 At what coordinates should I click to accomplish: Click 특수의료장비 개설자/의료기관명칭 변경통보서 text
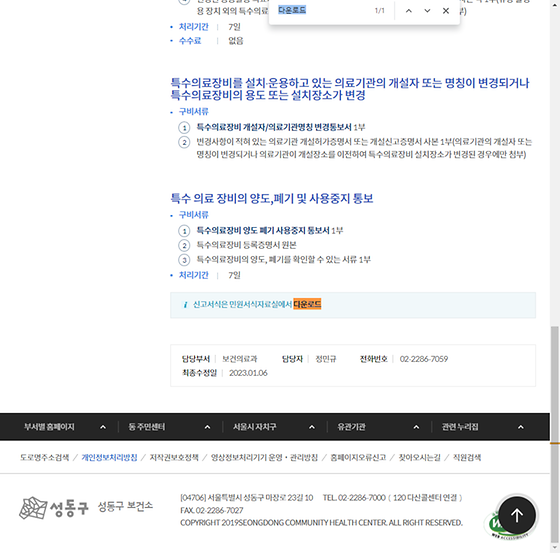pos(274,127)
